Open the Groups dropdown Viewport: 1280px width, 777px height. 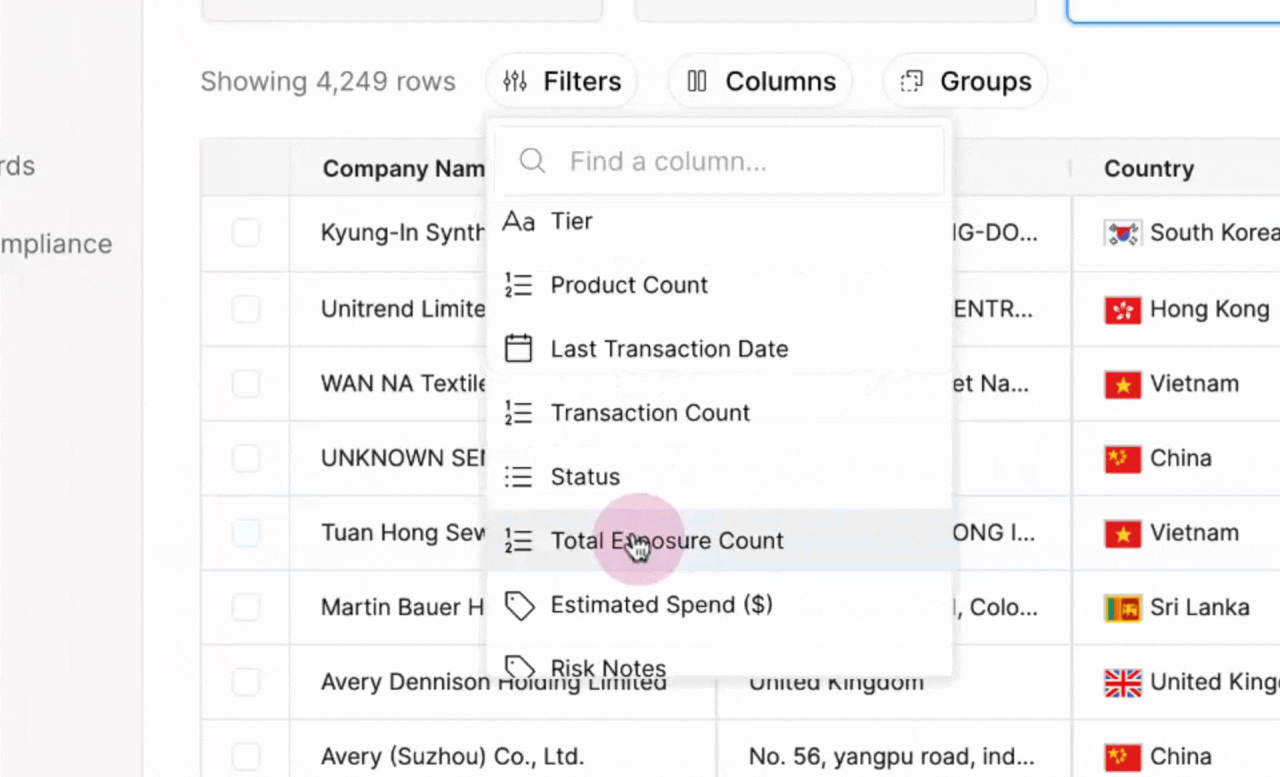pos(965,81)
